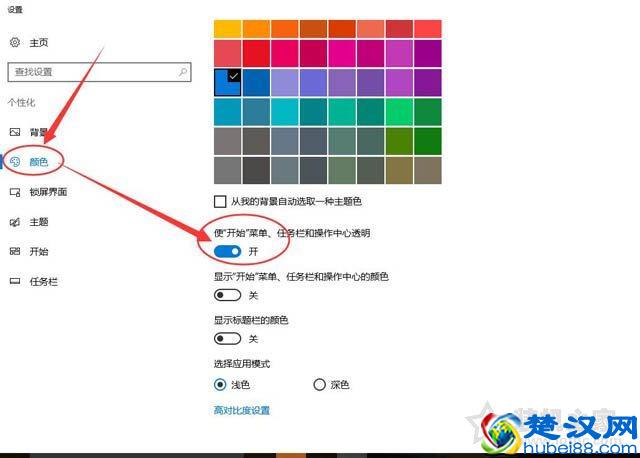The image size is (640, 458).
Task: Choose the darkest charcoal gray swatch
Action: tap(256, 170)
